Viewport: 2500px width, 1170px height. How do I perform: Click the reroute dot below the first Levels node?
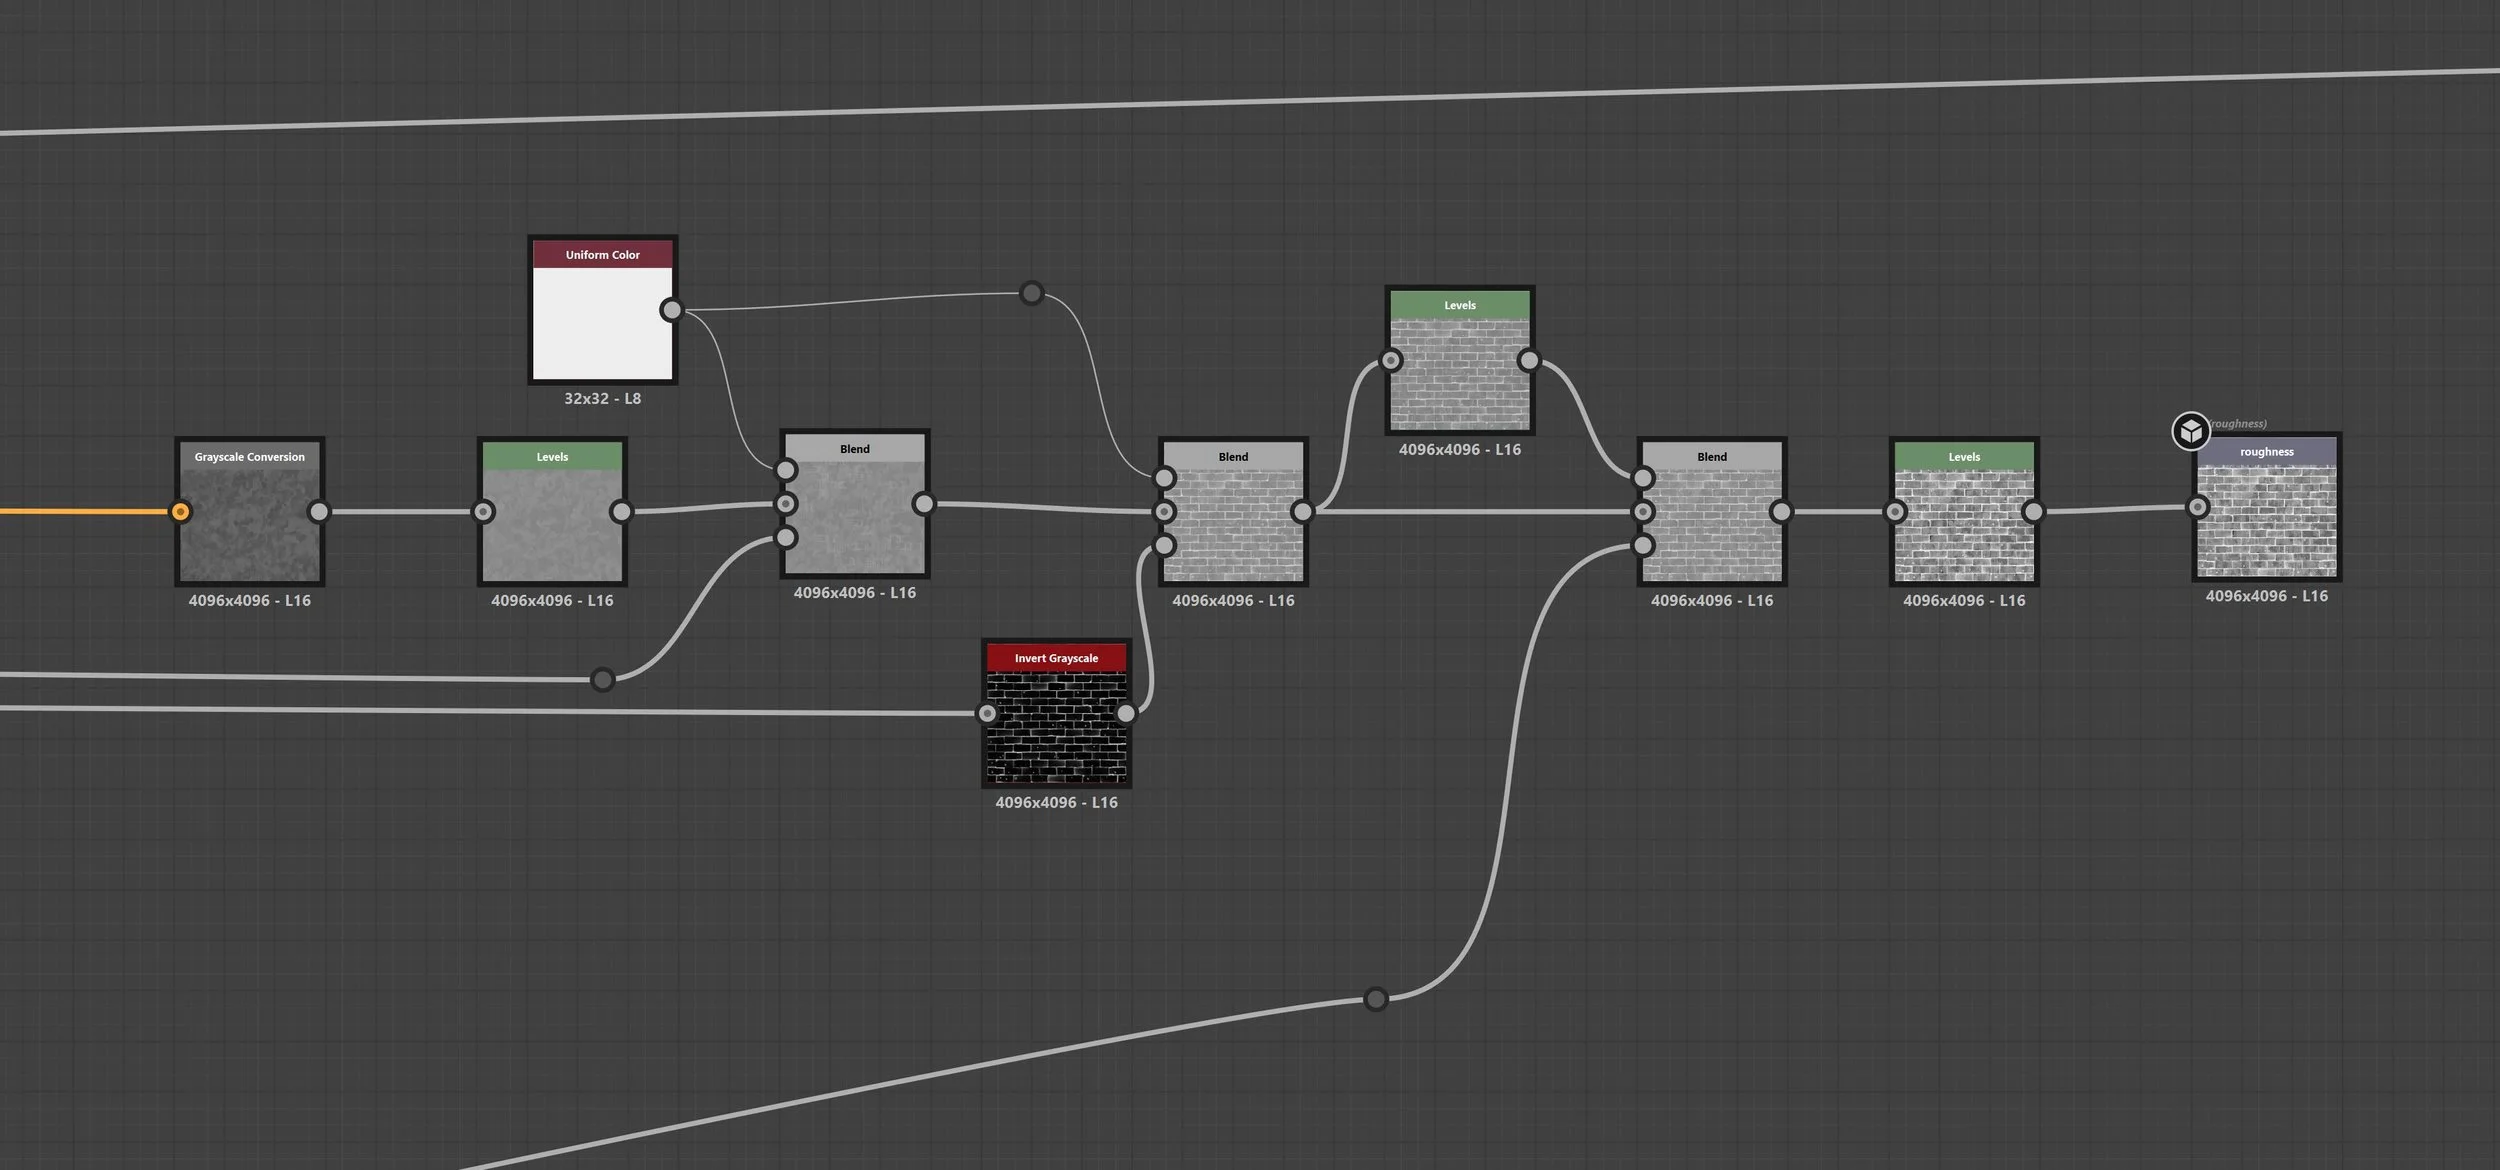tap(602, 680)
